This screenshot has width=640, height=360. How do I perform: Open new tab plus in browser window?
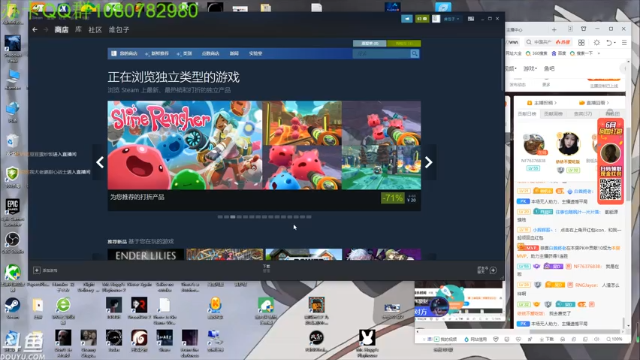[554, 29]
